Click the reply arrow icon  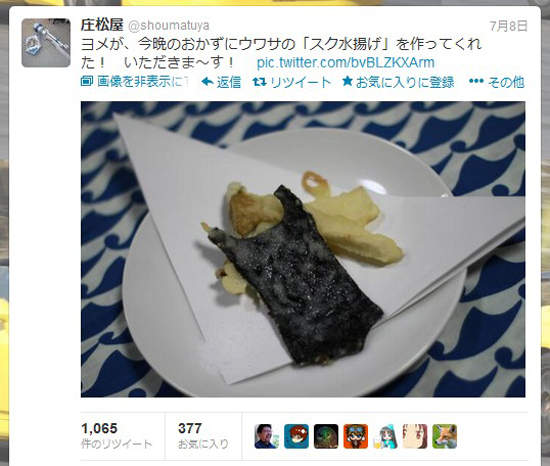pyautogui.click(x=208, y=82)
